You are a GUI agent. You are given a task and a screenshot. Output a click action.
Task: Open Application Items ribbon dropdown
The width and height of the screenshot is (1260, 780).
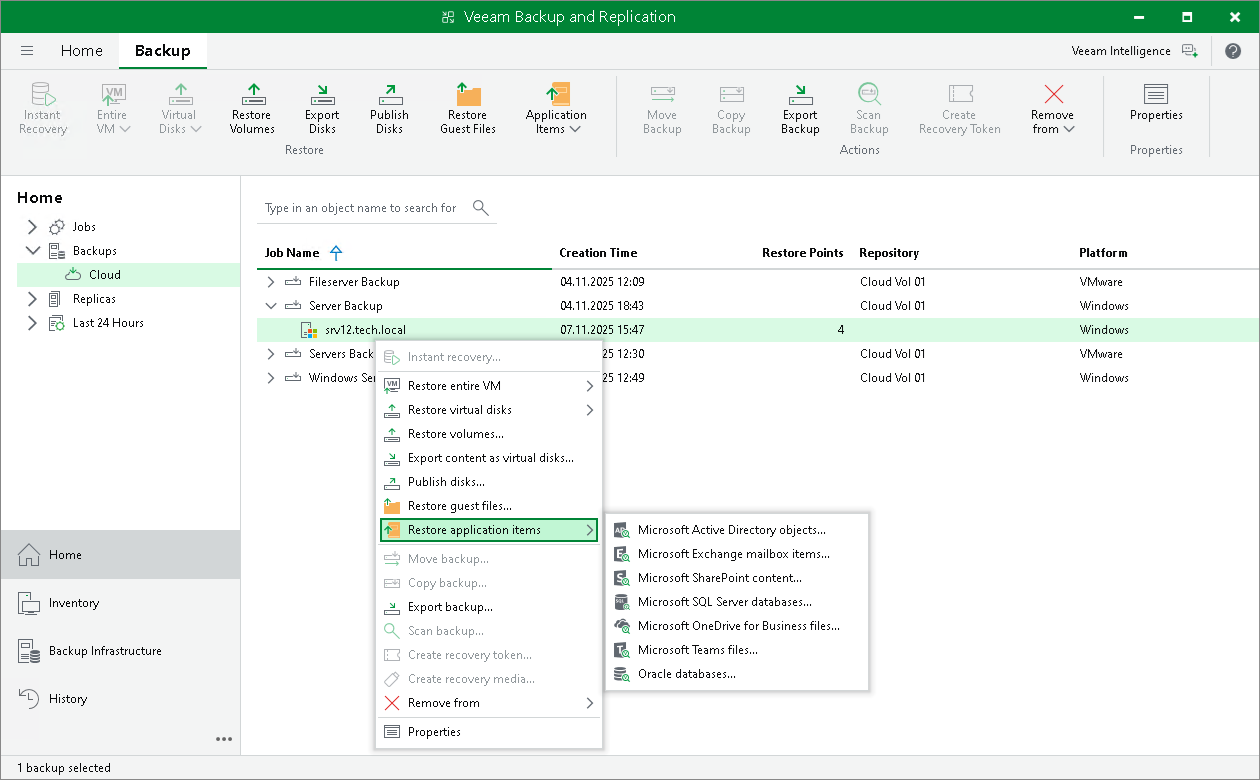pyautogui.click(x=556, y=108)
